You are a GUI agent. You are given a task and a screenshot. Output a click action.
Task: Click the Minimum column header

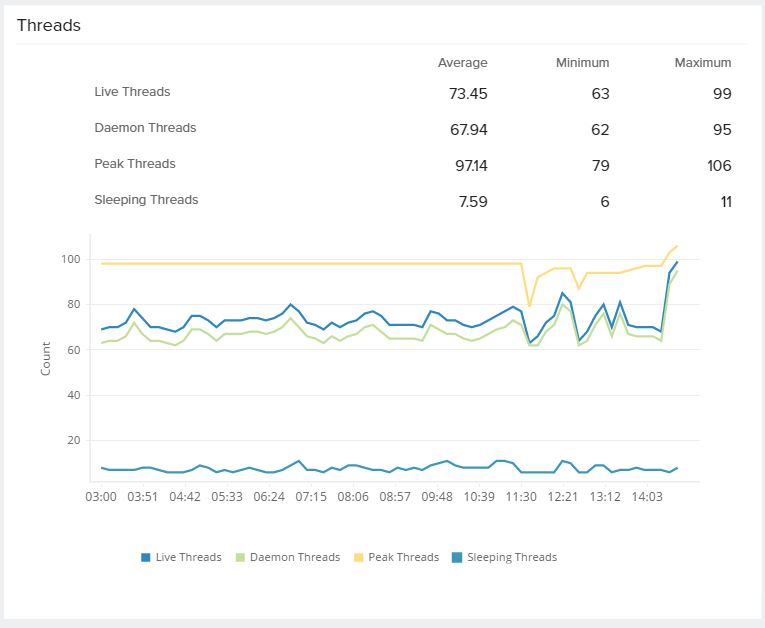582,63
